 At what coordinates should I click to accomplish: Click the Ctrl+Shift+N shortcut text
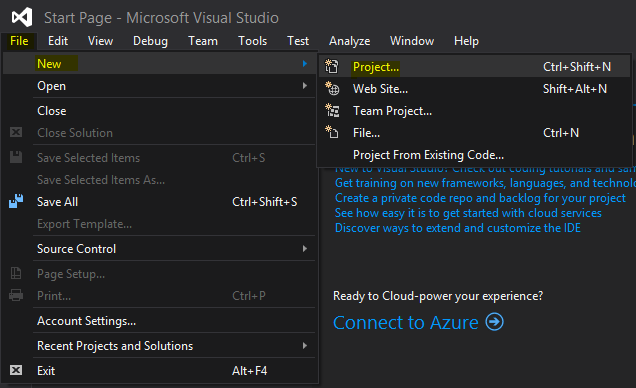point(577,66)
